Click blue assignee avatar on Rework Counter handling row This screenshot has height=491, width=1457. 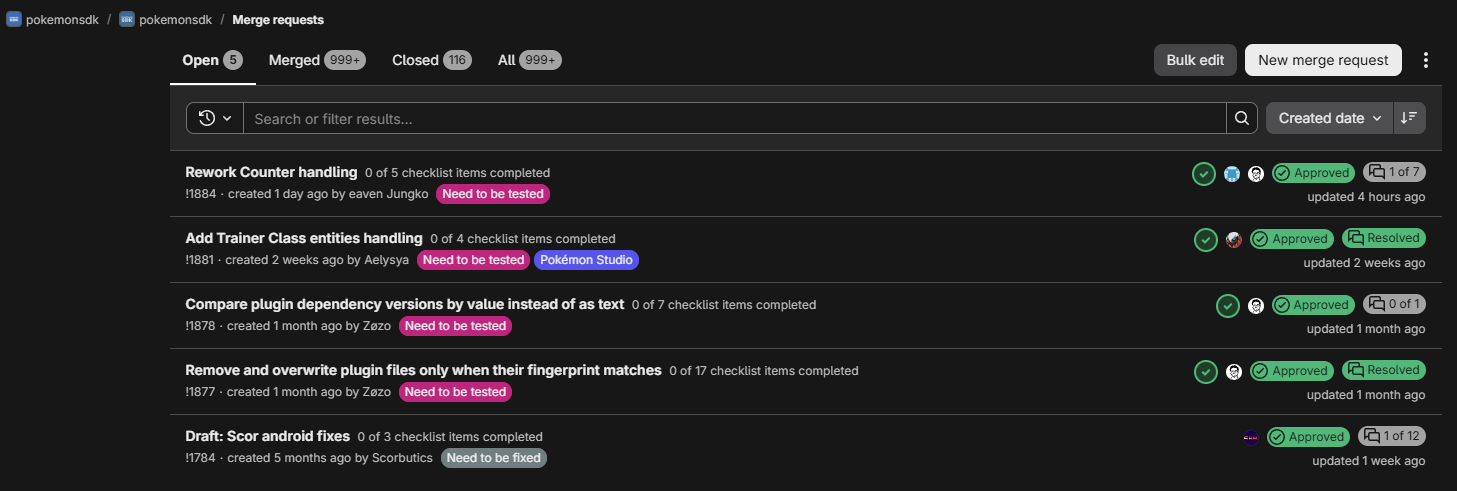[x=1232, y=174]
